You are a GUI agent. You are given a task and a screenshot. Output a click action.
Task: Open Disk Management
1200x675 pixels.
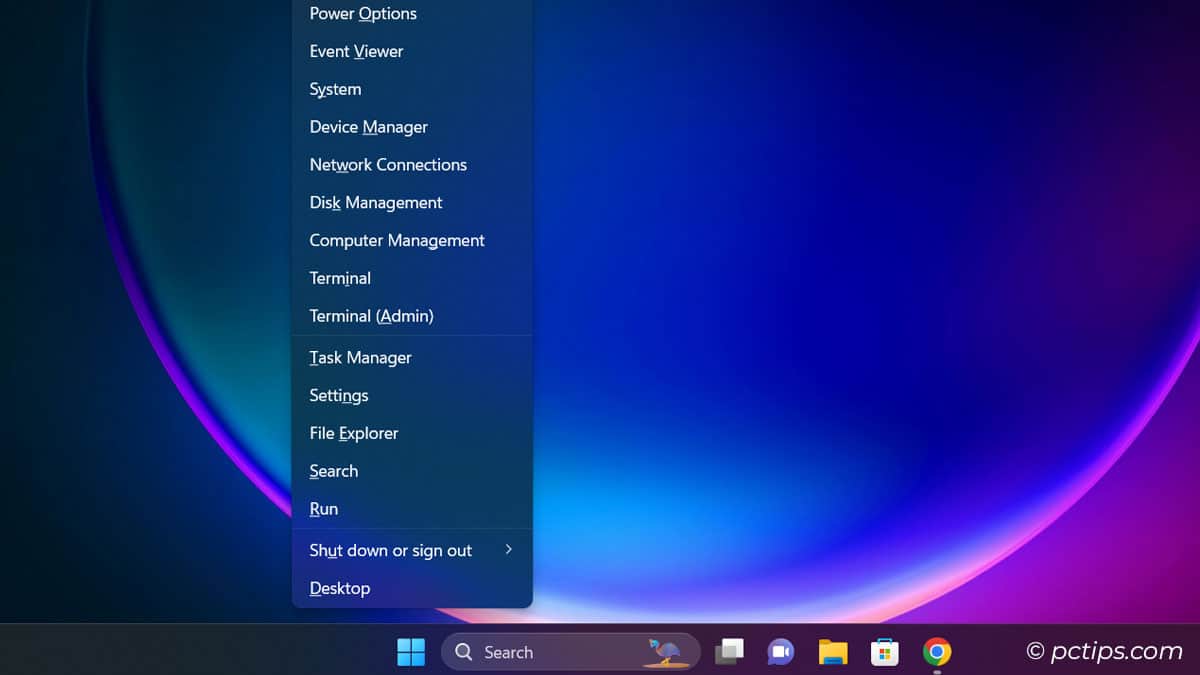pos(375,202)
